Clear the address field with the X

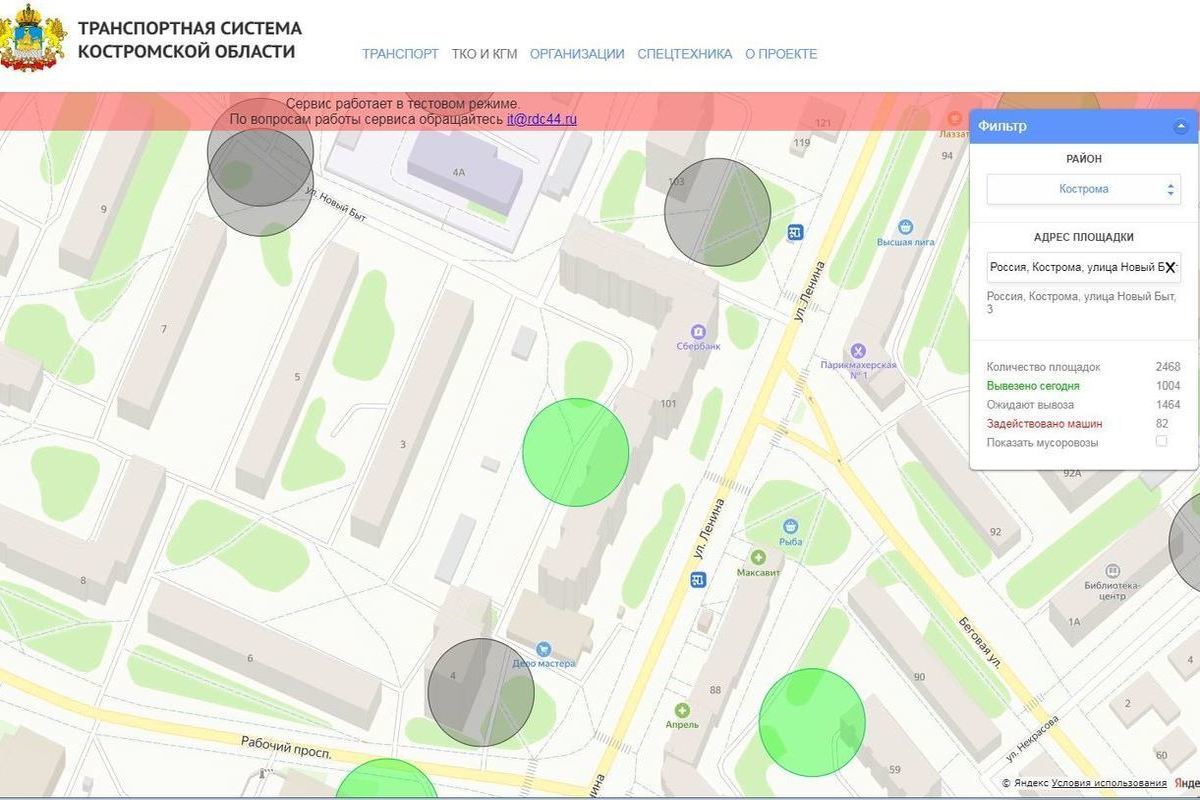pyautogui.click(x=1169, y=268)
